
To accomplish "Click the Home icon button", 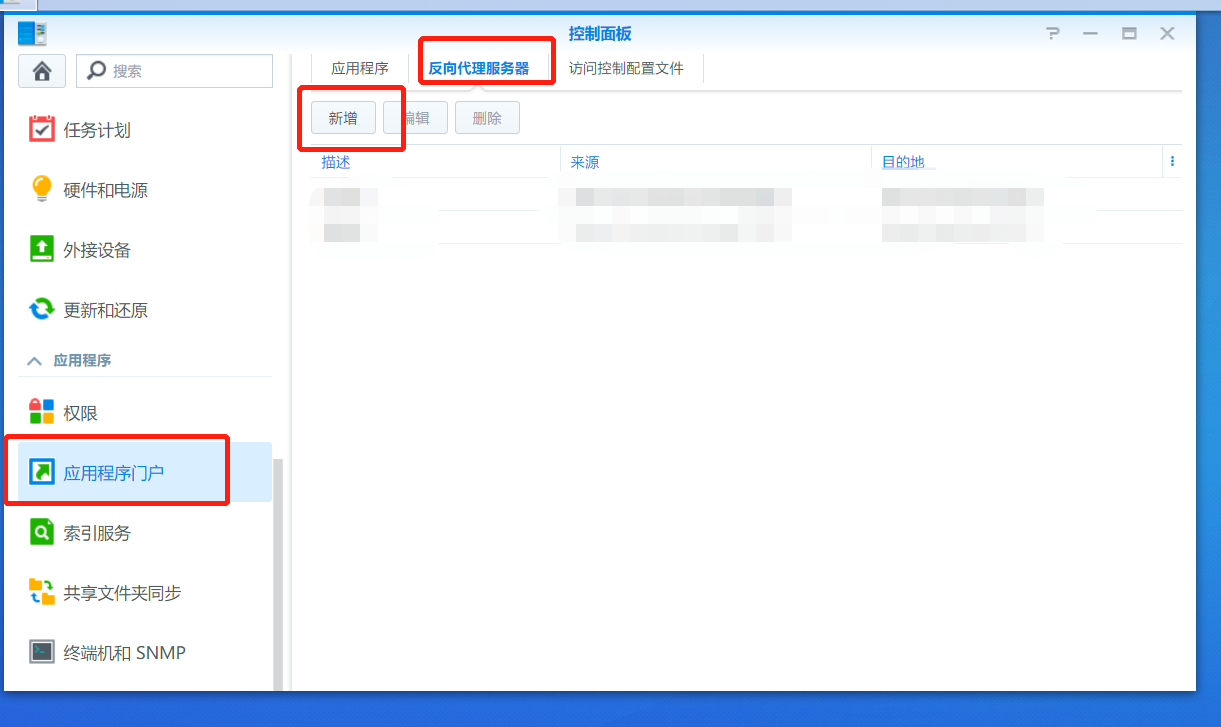I will [42, 71].
